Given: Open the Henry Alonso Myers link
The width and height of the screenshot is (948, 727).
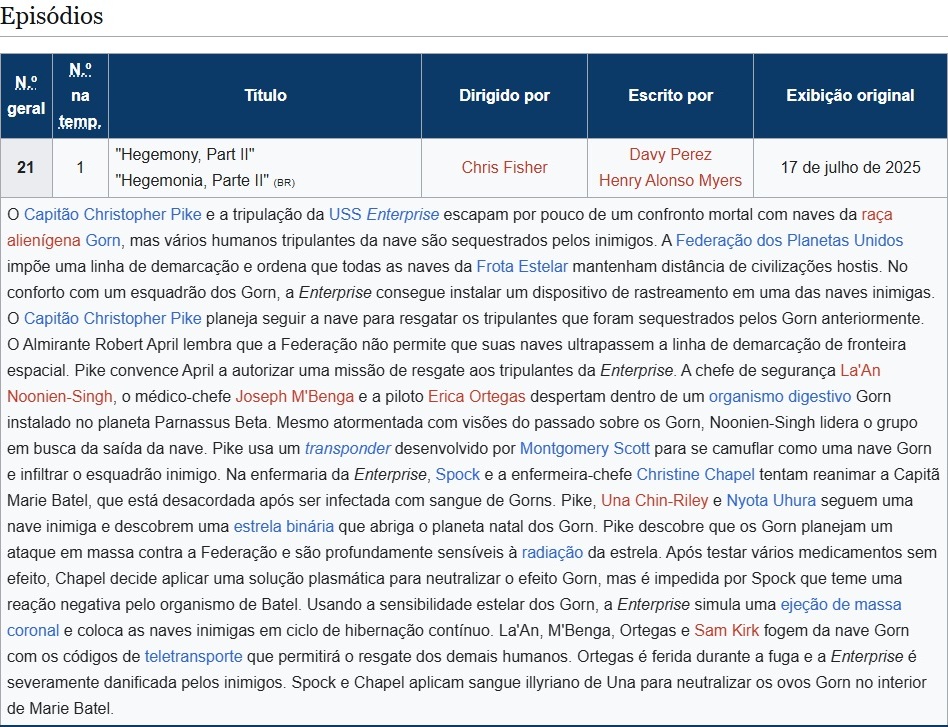Looking at the screenshot, I should pyautogui.click(x=670, y=180).
